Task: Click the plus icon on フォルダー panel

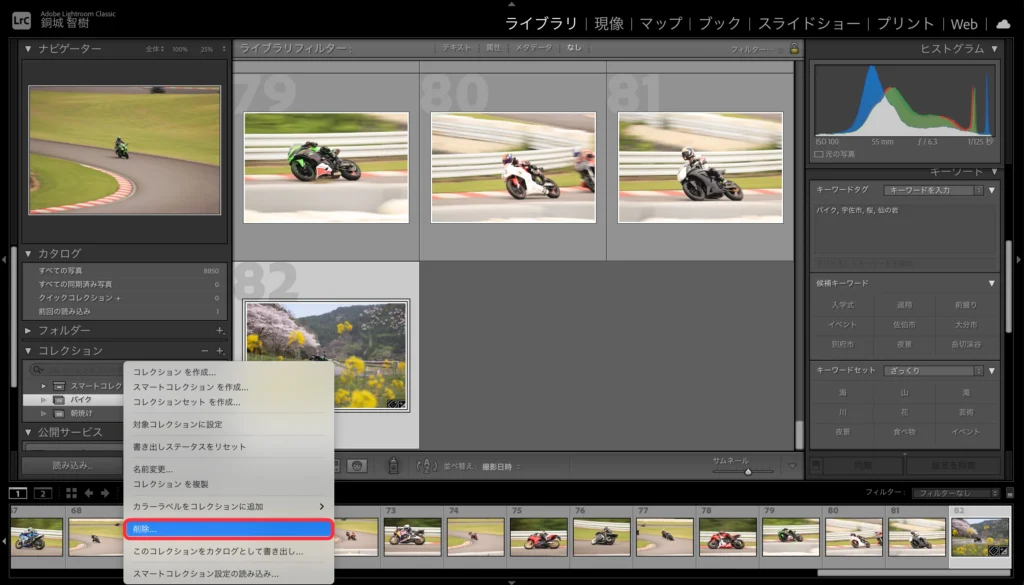Action: point(220,331)
